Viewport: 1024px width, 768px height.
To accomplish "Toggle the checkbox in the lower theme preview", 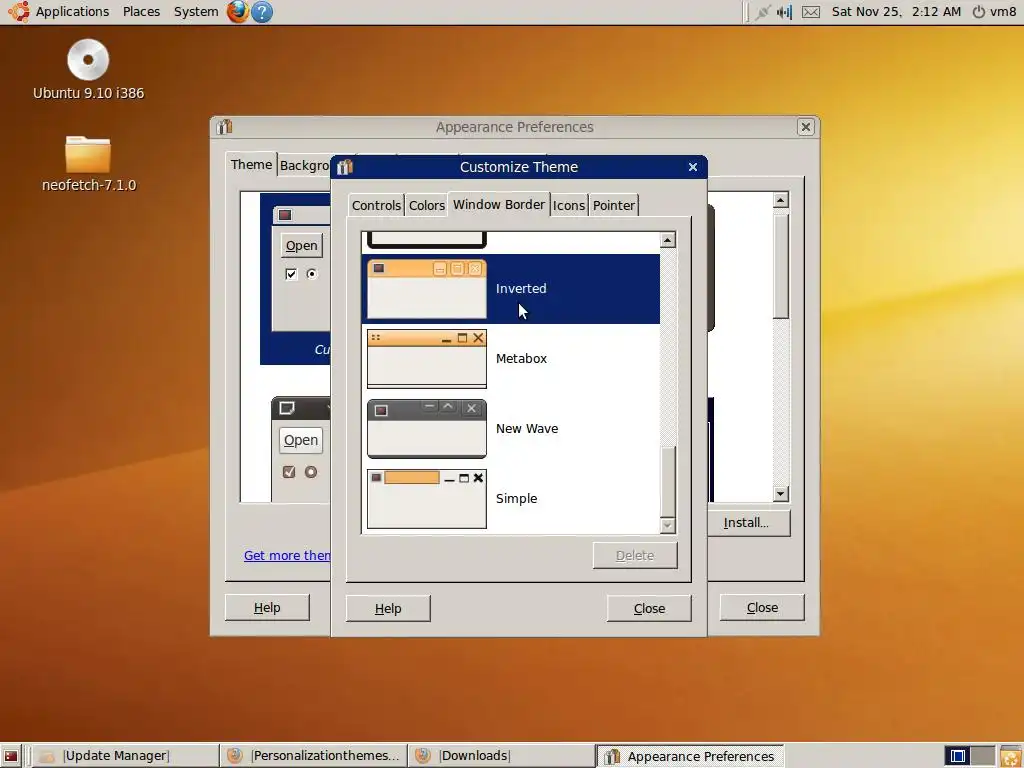I will coord(289,472).
